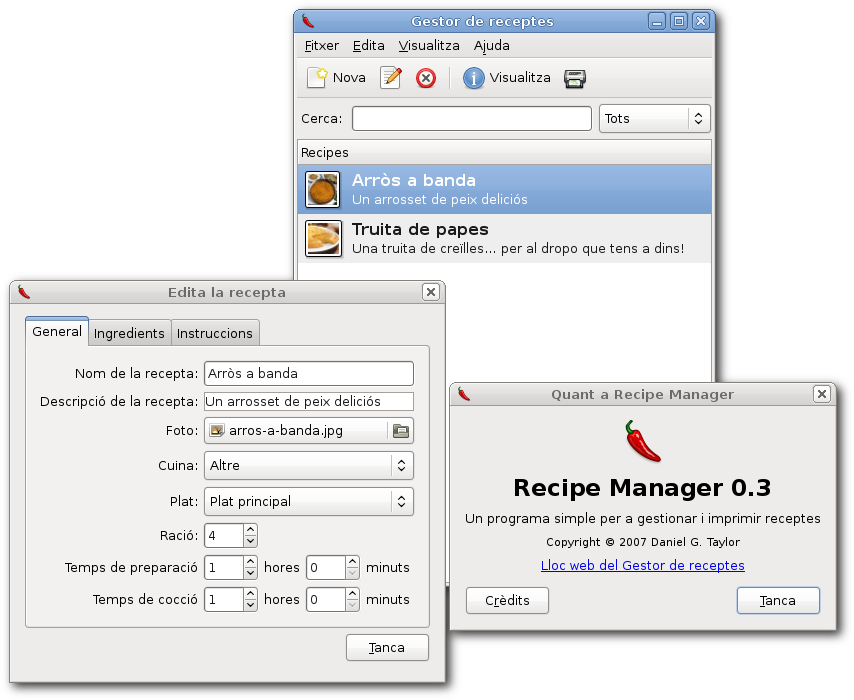Click the Truita de papes thumbnail image
This screenshot has height=700, width=854.
(323, 238)
